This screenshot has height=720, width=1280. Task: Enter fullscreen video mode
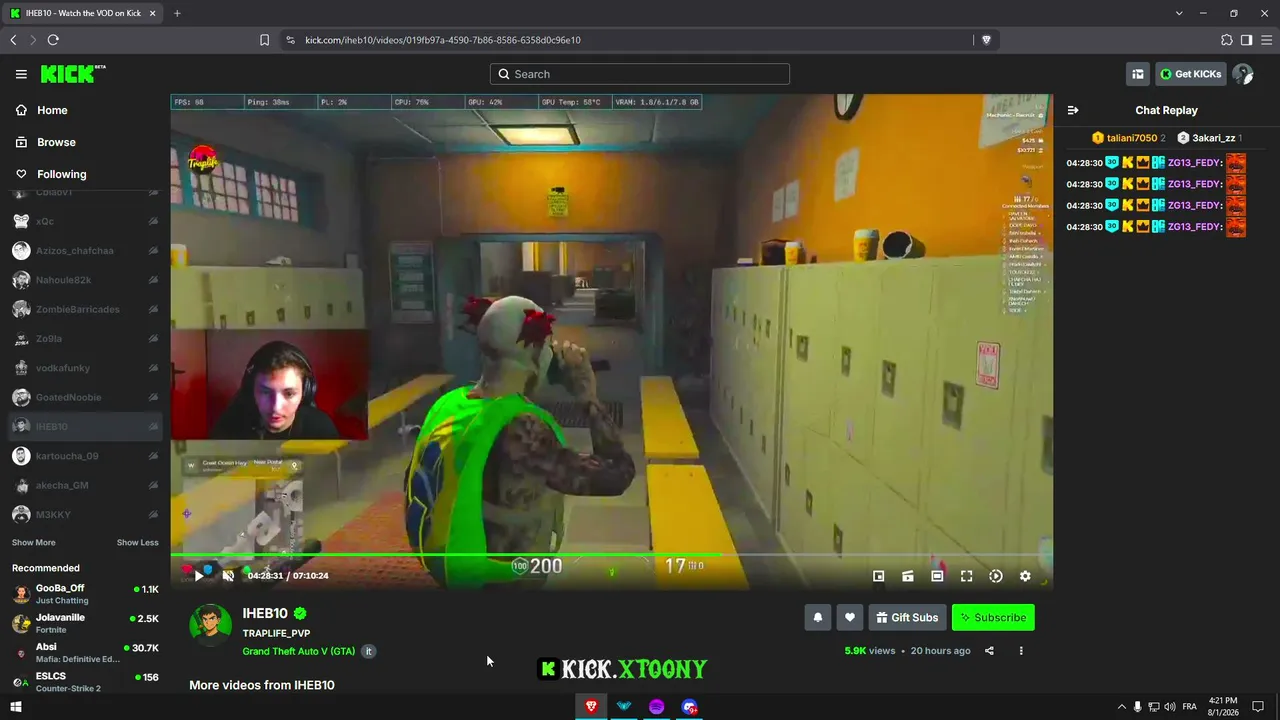point(966,576)
